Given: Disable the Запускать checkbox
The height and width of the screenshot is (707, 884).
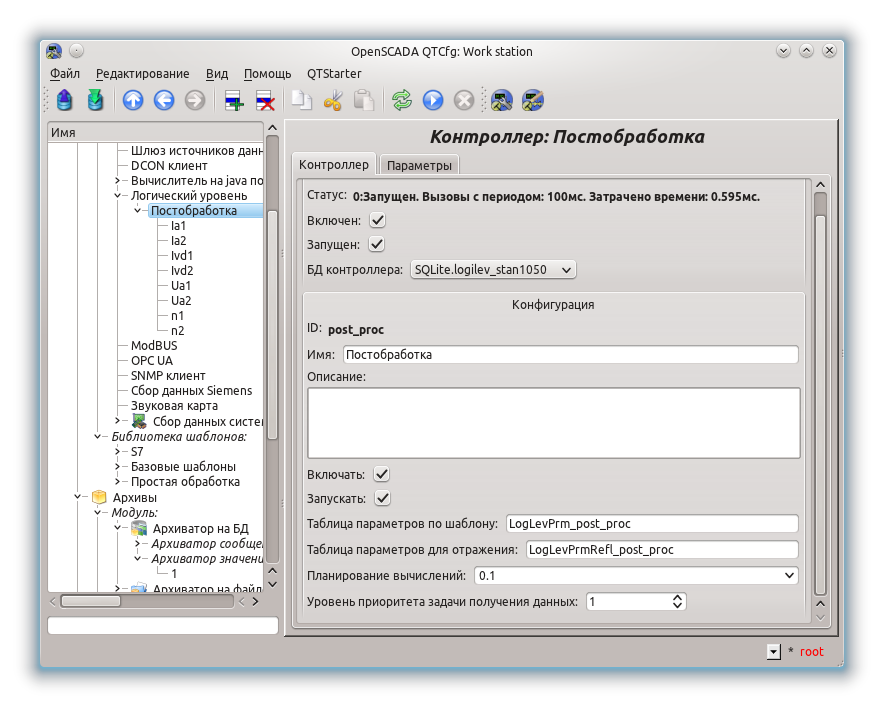Looking at the screenshot, I should coord(382,498).
